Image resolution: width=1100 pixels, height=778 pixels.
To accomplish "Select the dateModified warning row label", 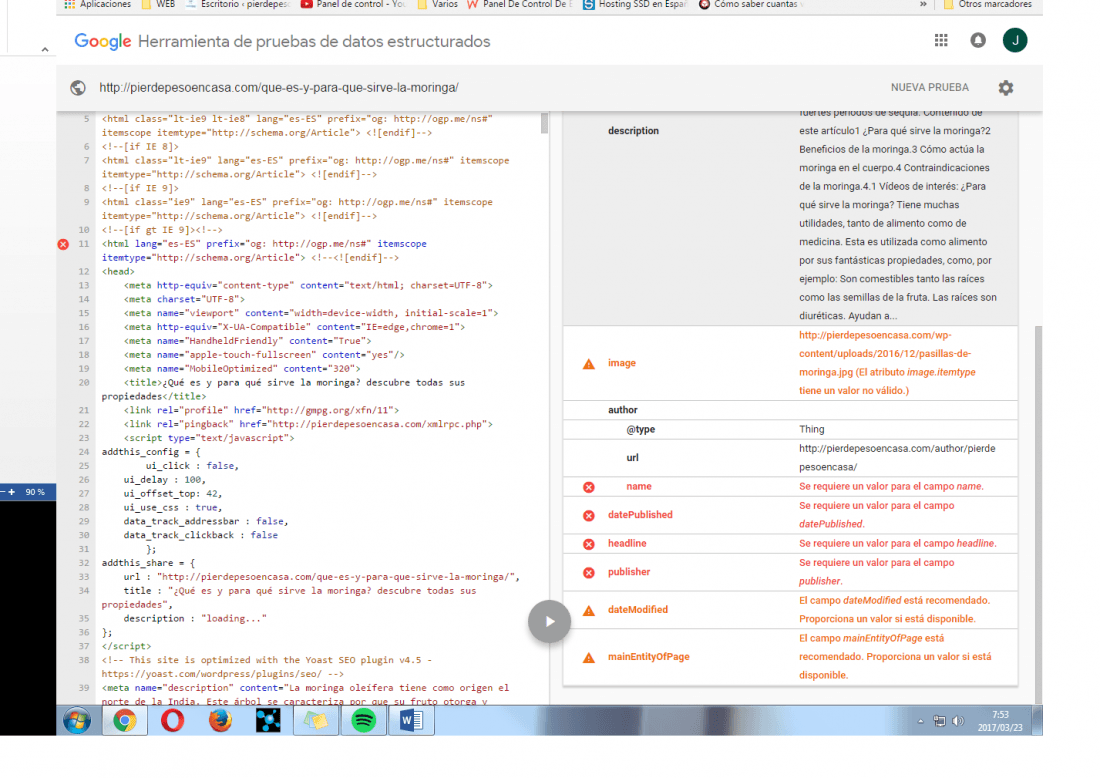I will tap(638, 610).
